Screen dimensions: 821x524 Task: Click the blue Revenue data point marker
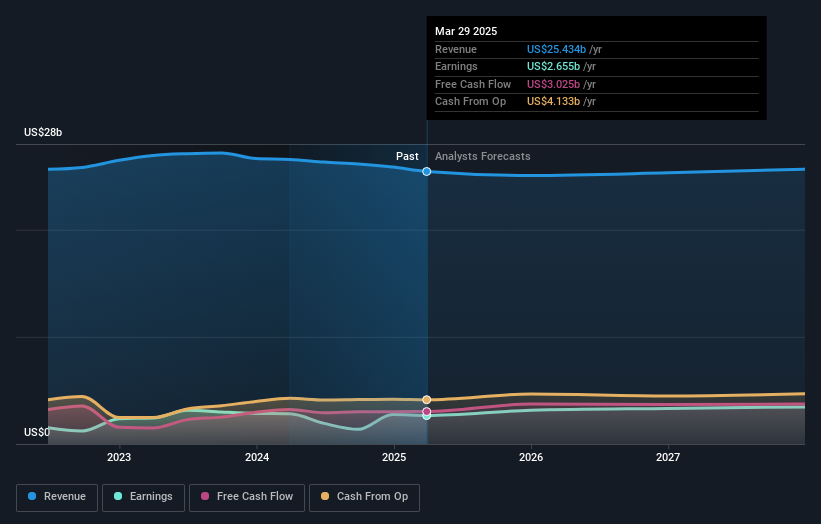427,172
